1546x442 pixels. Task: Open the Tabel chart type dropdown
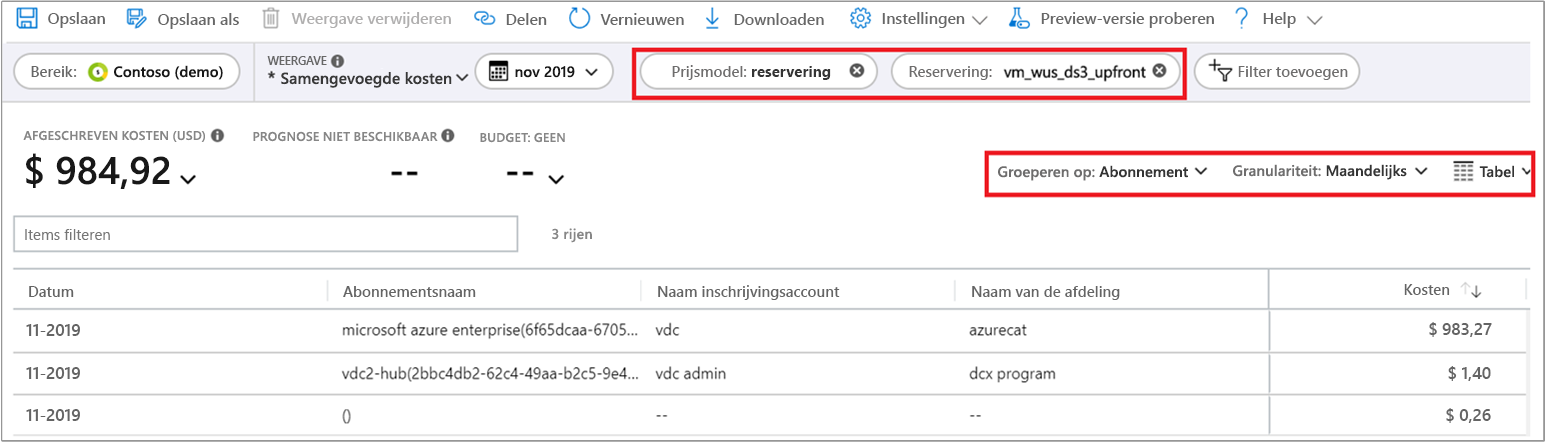(1492, 172)
